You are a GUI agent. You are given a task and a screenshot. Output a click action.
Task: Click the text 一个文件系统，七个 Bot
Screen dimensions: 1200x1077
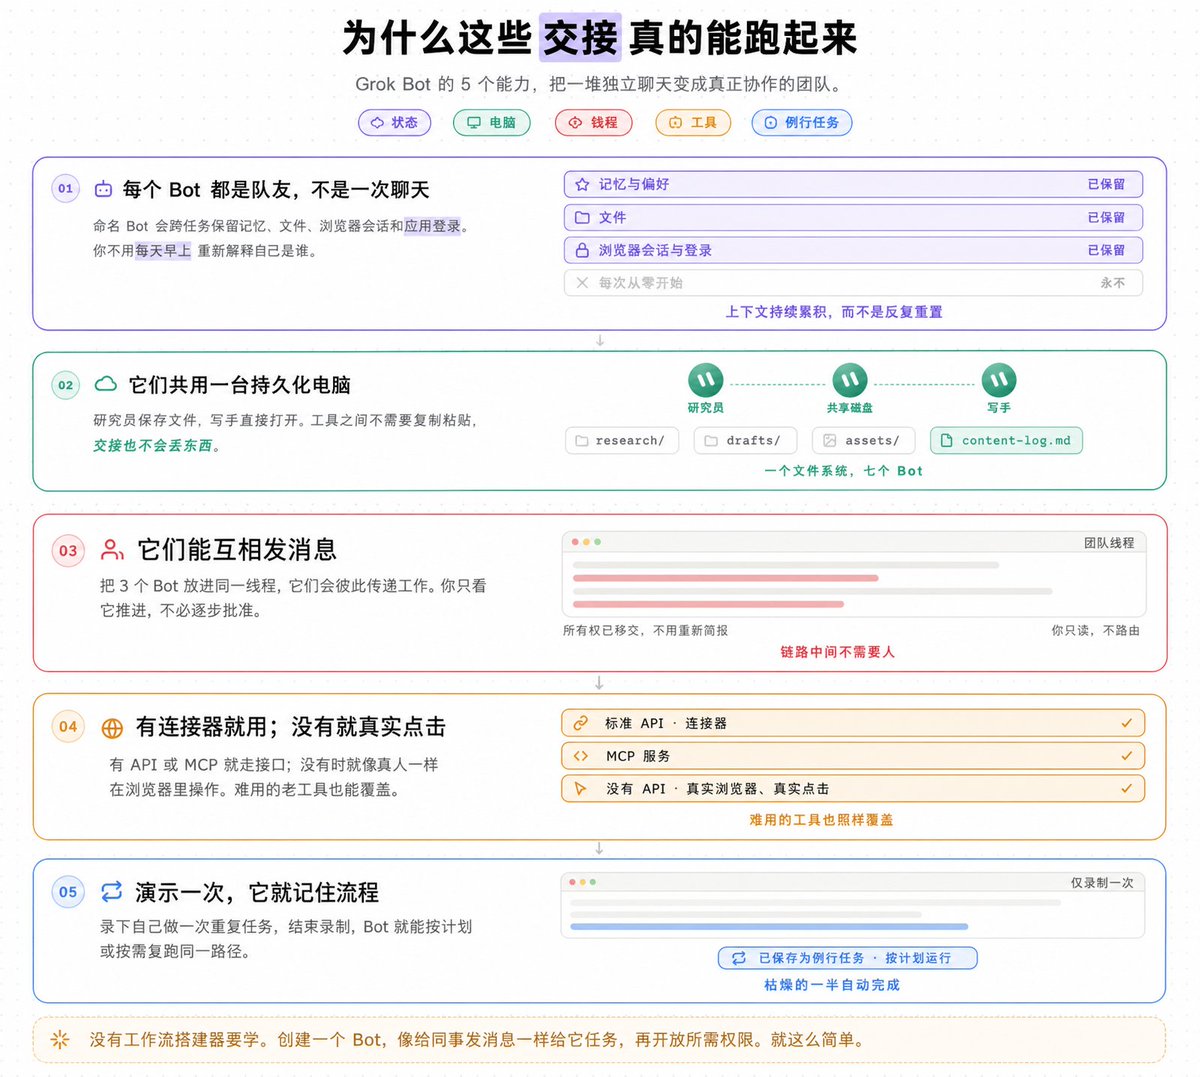tap(843, 471)
